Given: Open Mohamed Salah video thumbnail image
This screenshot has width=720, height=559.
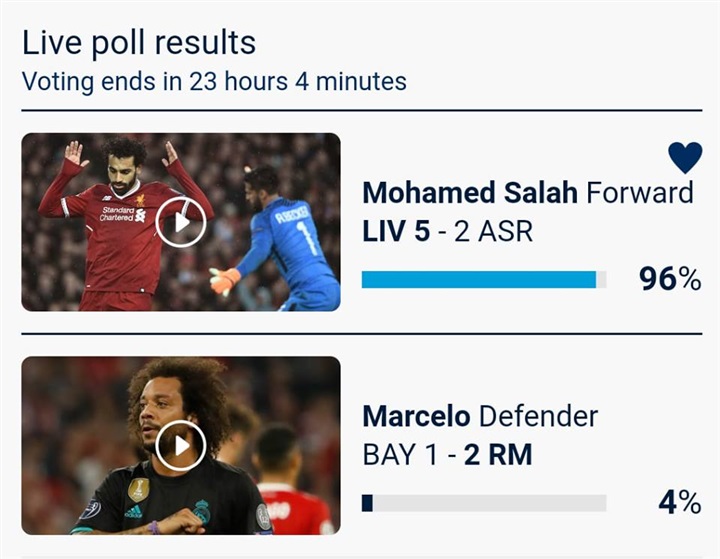Looking at the screenshot, I should [x=181, y=222].
